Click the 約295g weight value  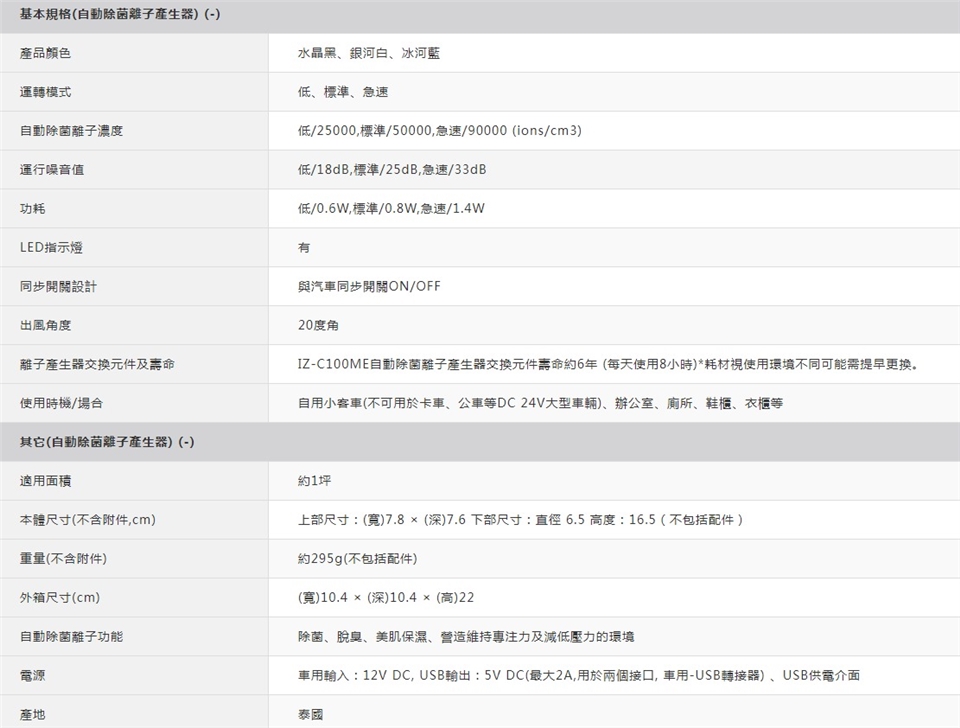click(357, 559)
